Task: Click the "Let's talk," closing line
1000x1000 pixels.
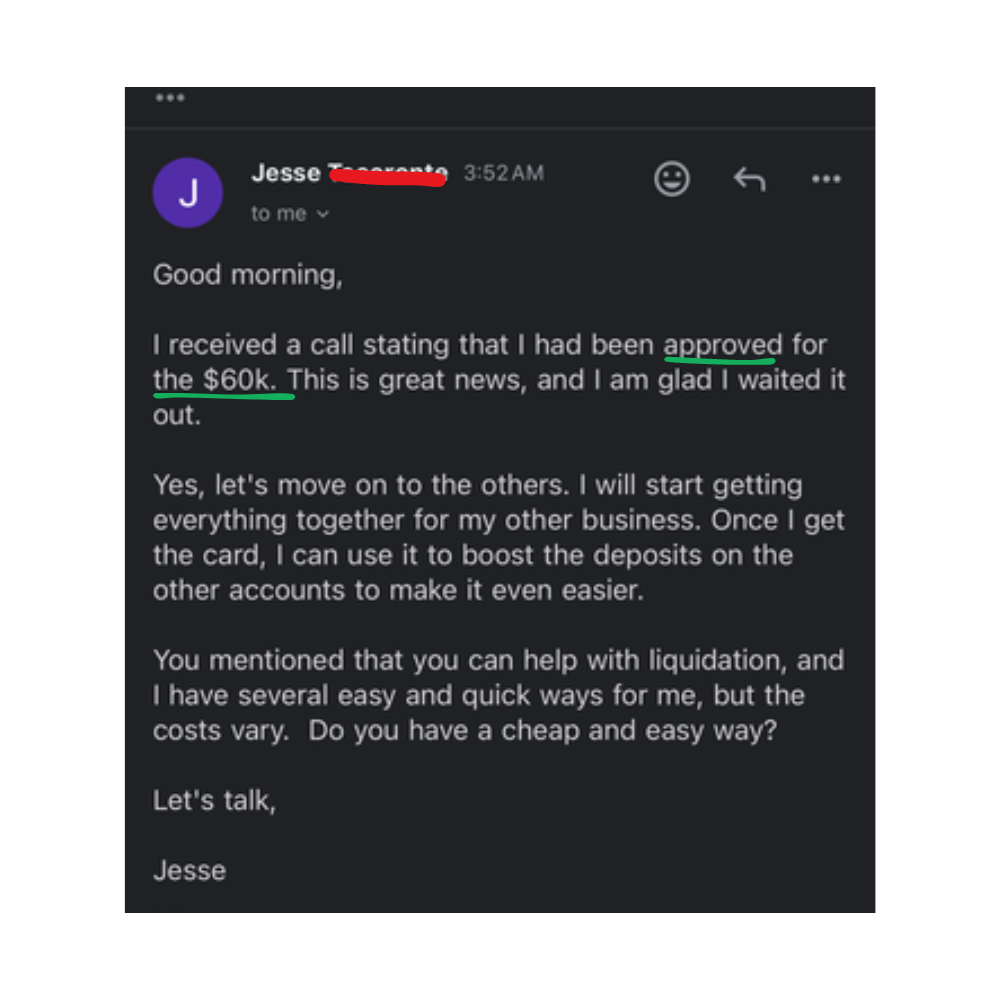Action: pos(213,801)
